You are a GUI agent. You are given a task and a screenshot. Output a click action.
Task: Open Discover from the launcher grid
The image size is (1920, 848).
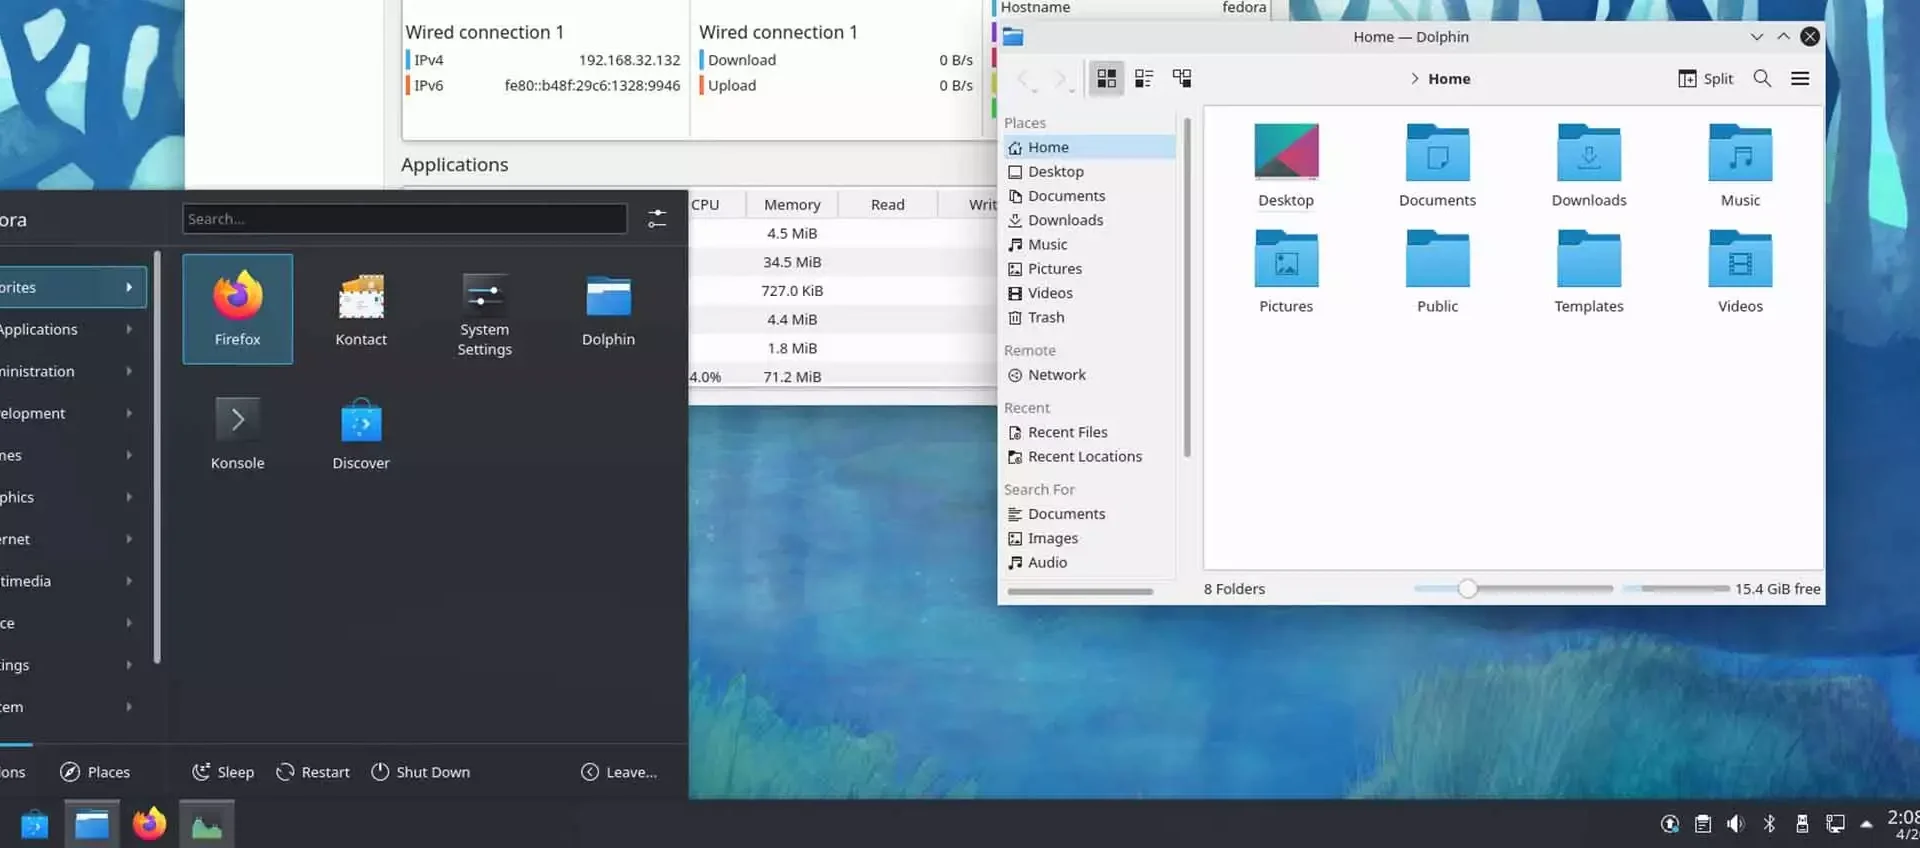361,433
